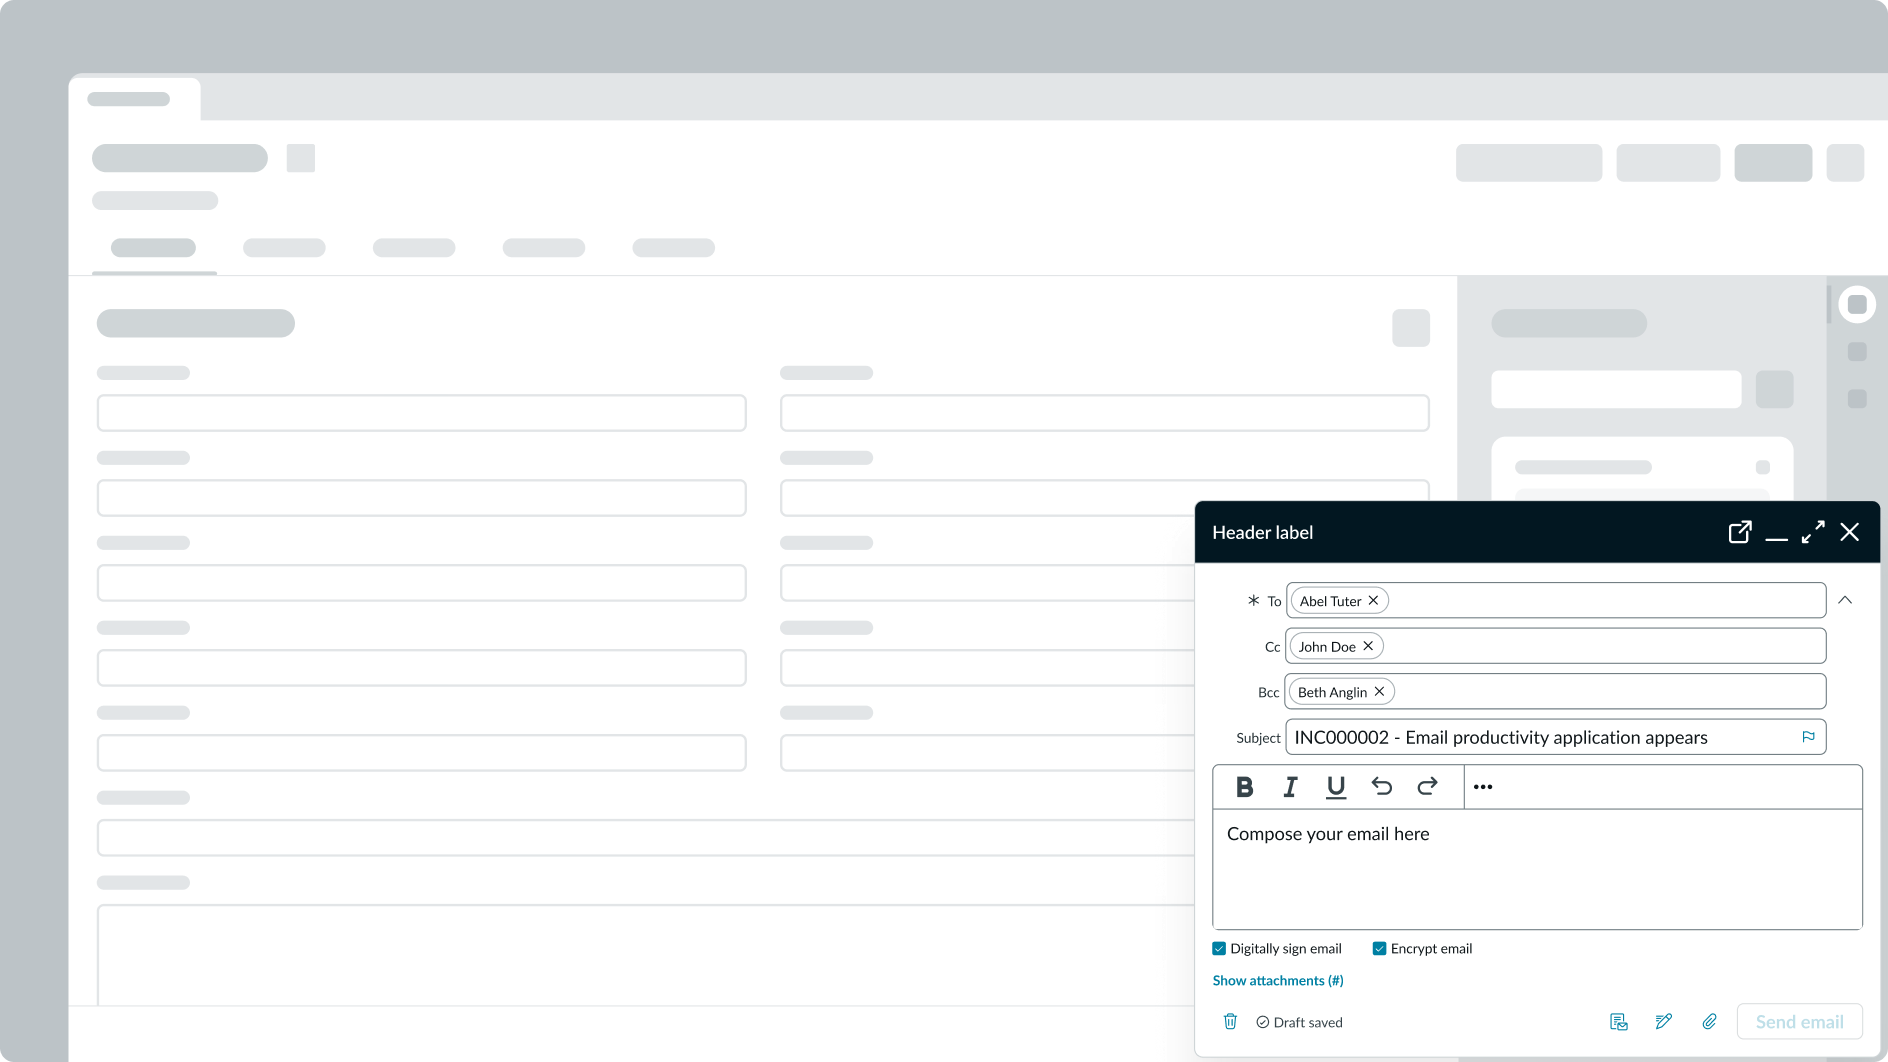Flag the email subject

tap(1807, 737)
